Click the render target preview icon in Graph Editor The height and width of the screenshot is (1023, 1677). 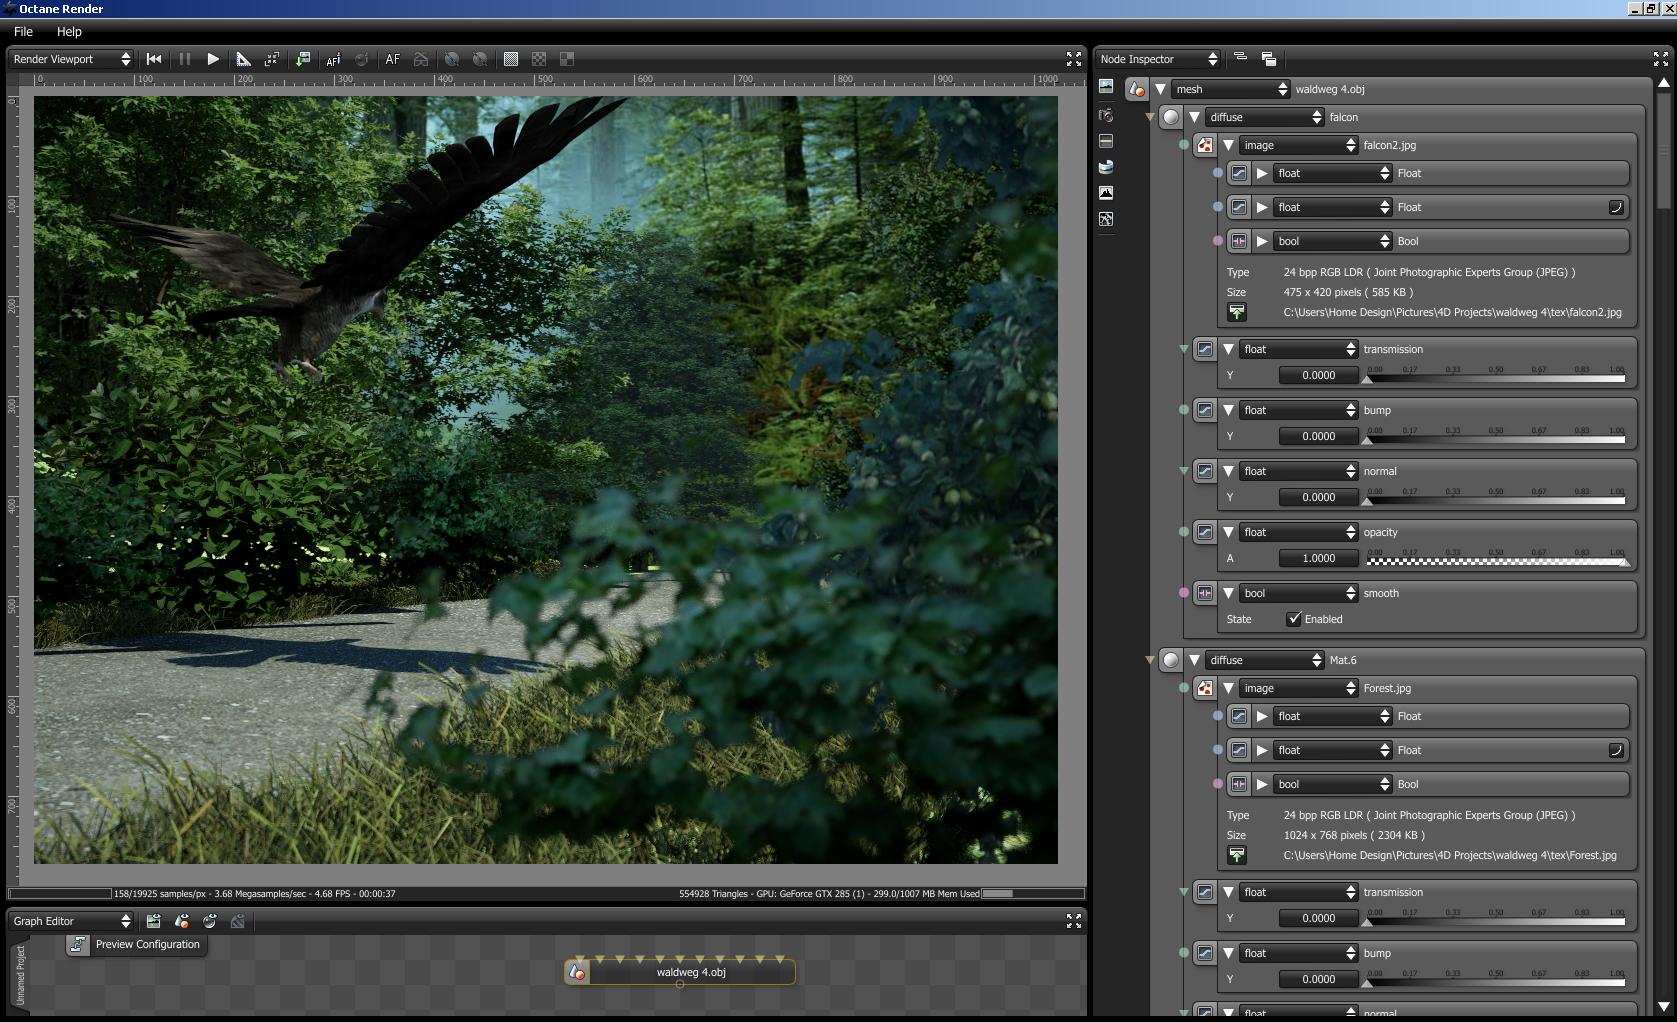tap(153, 921)
